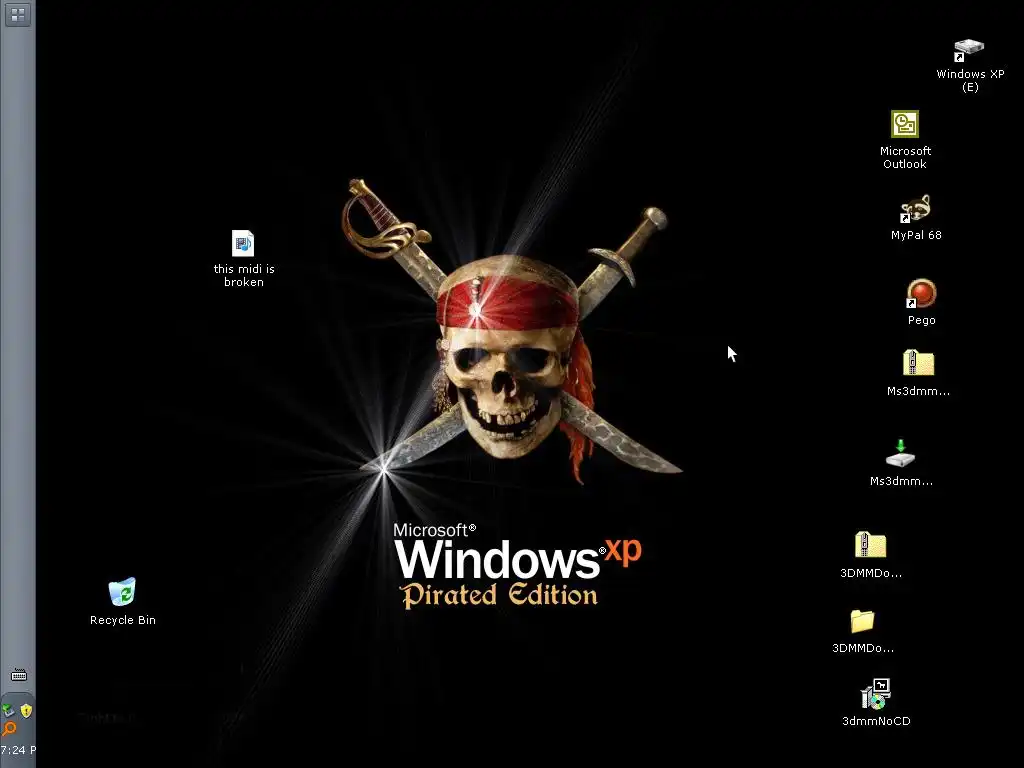Select the Ms3dmm zipped folder icon
Image resolution: width=1024 pixels, height=768 pixels.
pyautogui.click(x=918, y=373)
